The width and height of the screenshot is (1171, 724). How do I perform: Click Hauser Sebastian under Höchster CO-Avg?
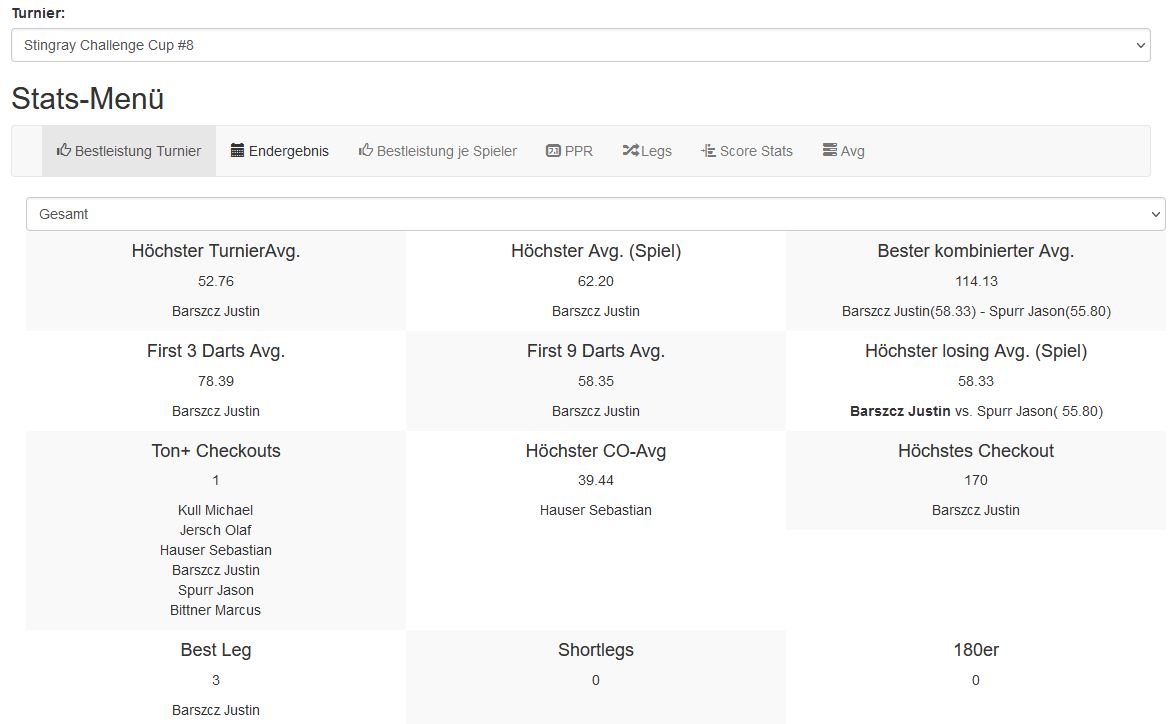595,510
